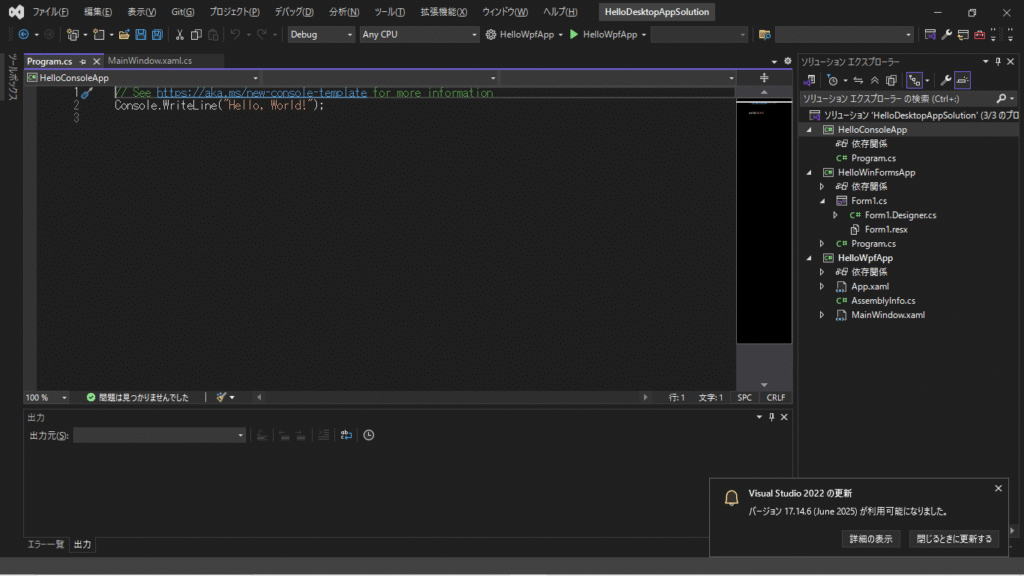The image size is (1024, 576).
Task: Expand the MainWindow.xaml tree node
Action: [x=822, y=315]
